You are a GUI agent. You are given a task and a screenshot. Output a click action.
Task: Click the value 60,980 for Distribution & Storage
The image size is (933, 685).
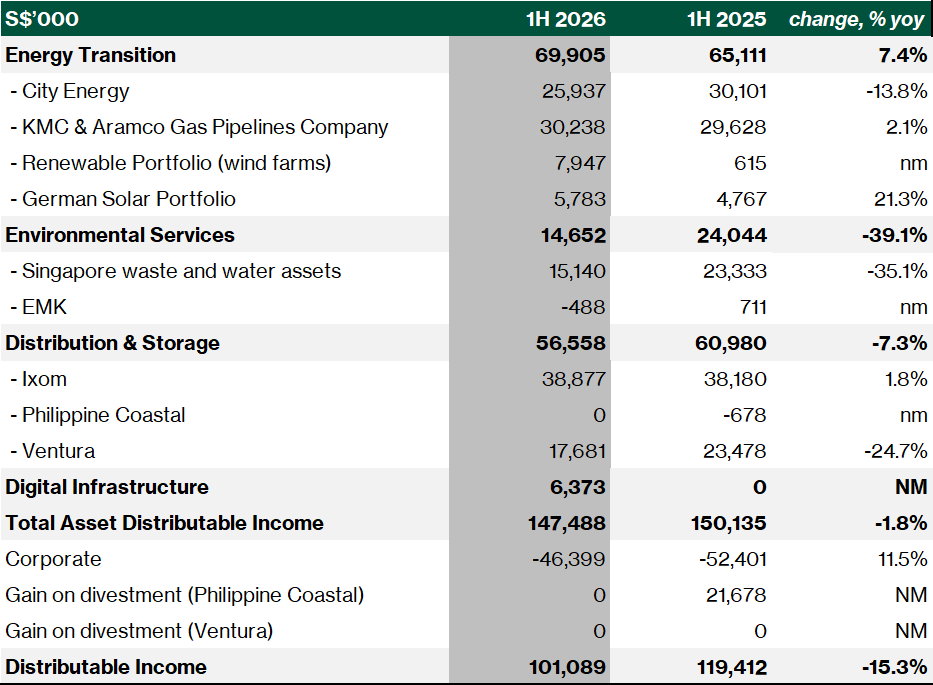pos(731,343)
